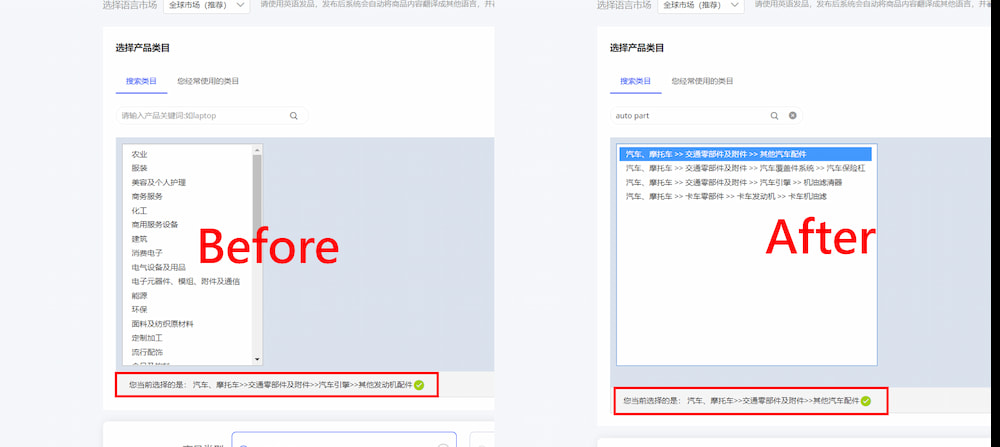Click 您当前选择的是 line ending 其他汽车配件
The width and height of the screenshot is (1000, 447).
point(741,401)
